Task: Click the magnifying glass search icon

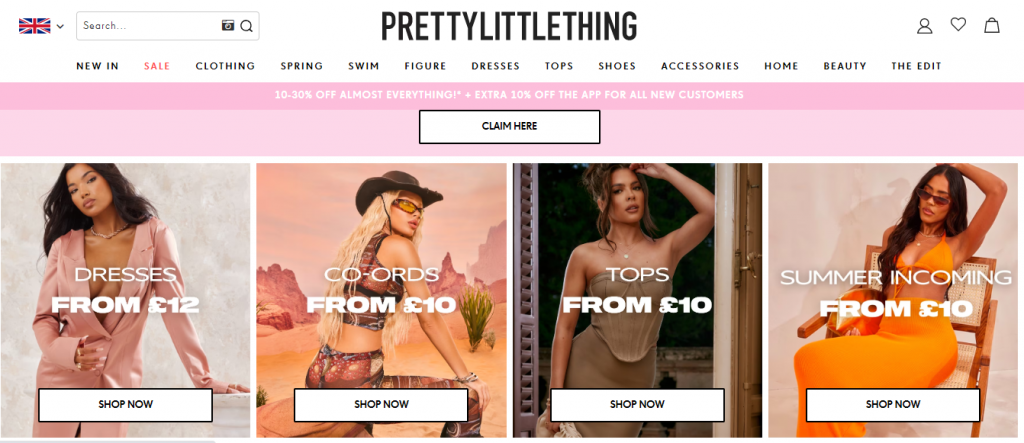Action: 246,26
